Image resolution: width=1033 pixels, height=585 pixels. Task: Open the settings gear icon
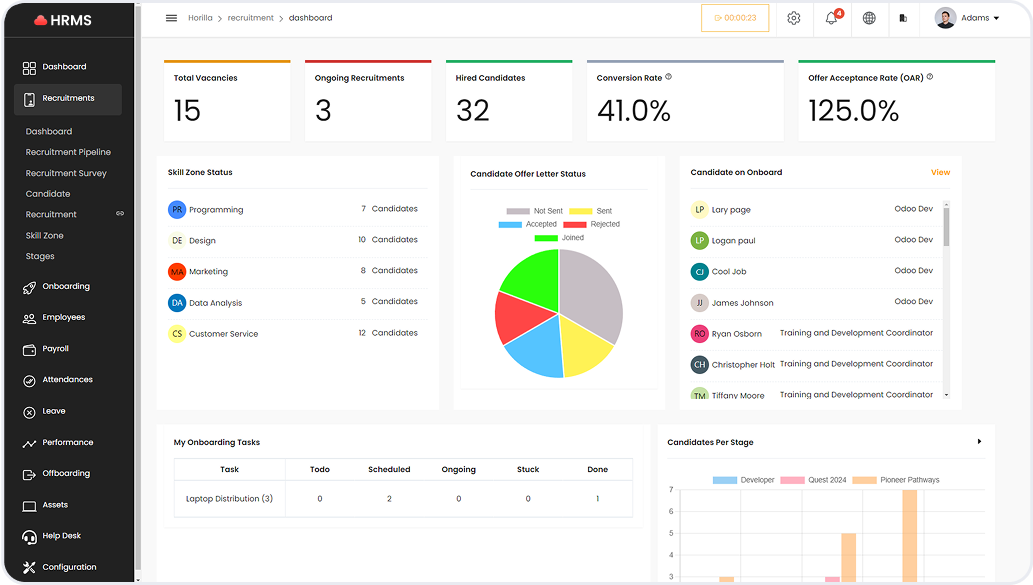click(x=793, y=18)
